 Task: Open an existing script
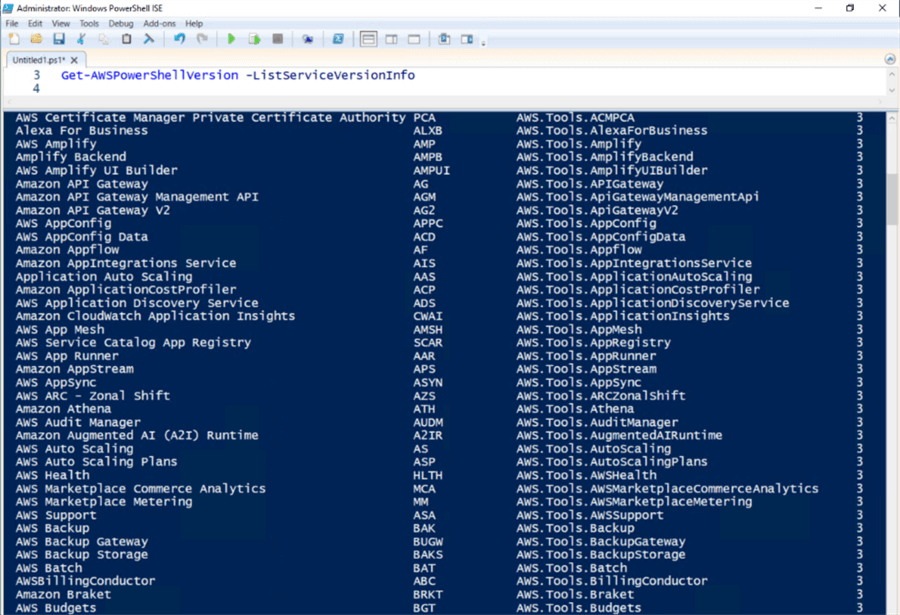click(x=34, y=37)
